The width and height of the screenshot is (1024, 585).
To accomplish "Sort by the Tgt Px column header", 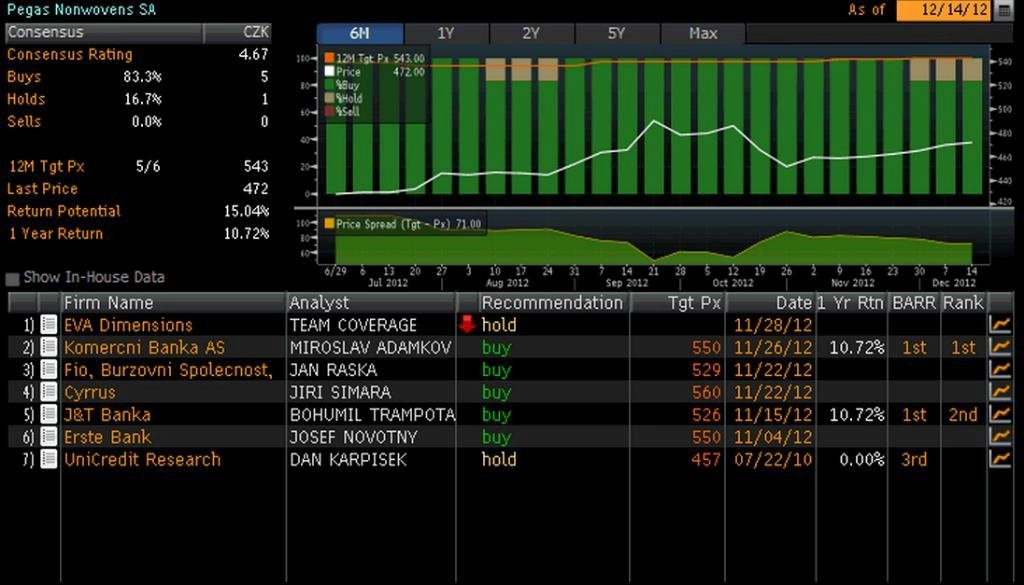I will coord(677,303).
